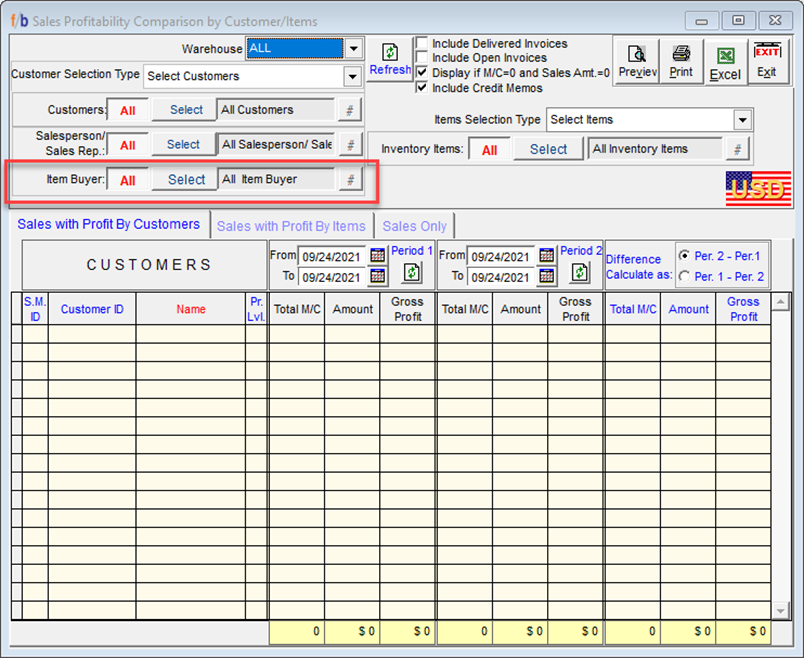The image size is (804, 658).
Task: Click the USD flag currency icon
Action: coord(757,189)
